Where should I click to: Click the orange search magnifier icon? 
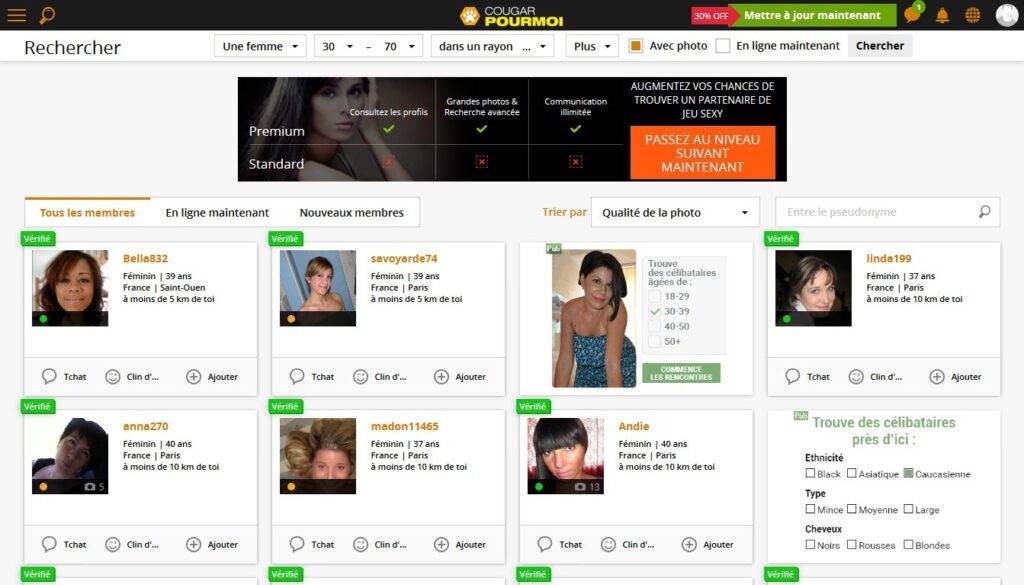point(47,15)
